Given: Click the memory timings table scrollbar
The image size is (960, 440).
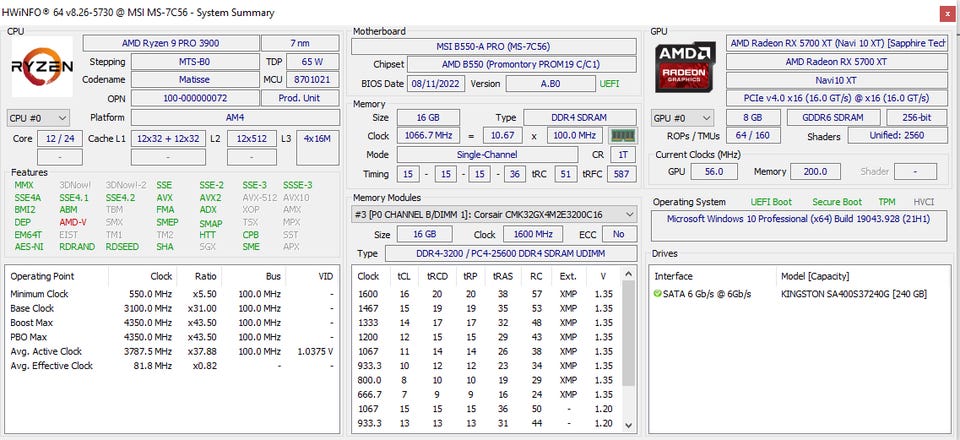Looking at the screenshot, I should tap(629, 350).
